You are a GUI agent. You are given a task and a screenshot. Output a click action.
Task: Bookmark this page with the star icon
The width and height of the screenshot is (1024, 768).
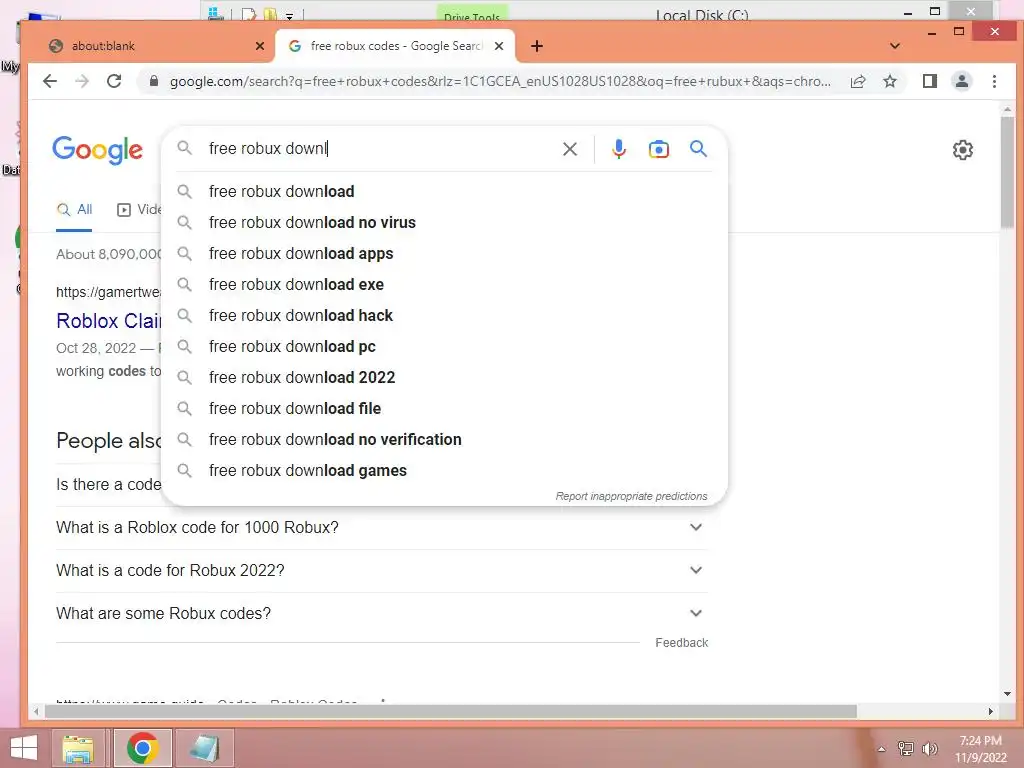click(889, 81)
